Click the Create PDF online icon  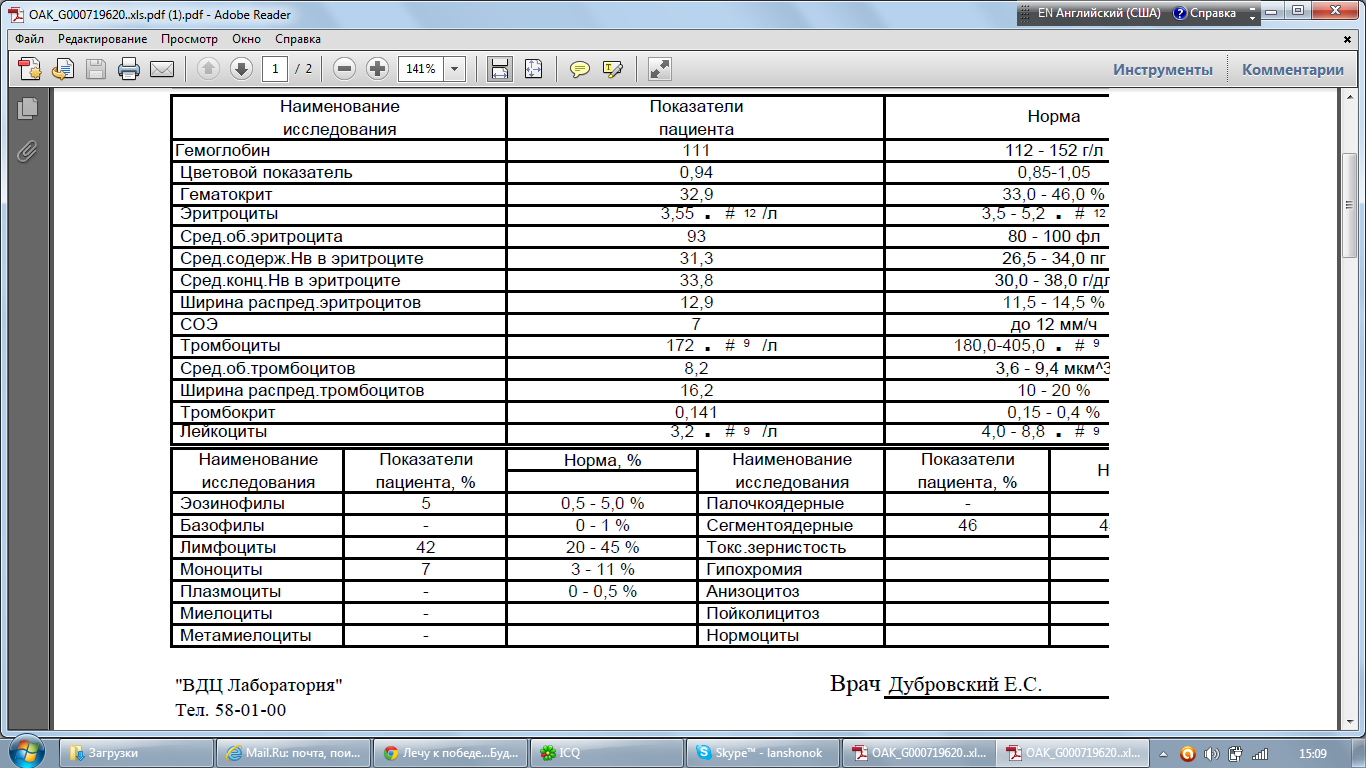tap(31, 69)
